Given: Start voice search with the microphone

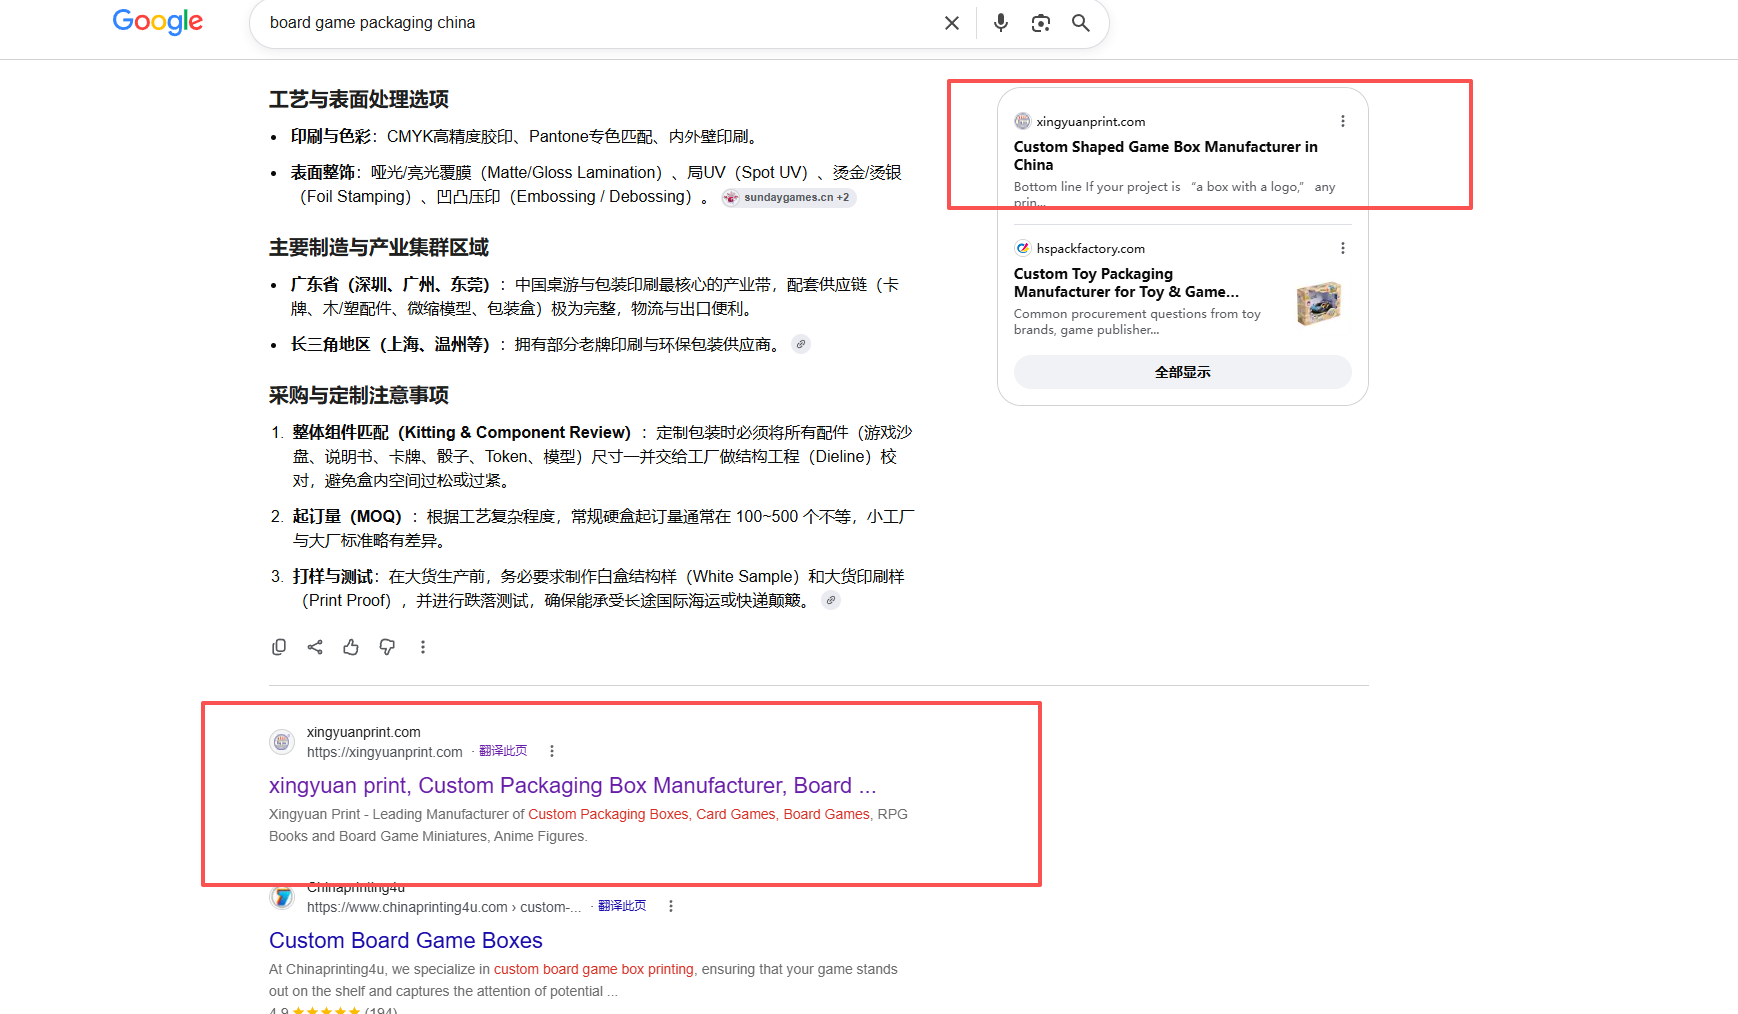Looking at the screenshot, I should pos(1001,23).
